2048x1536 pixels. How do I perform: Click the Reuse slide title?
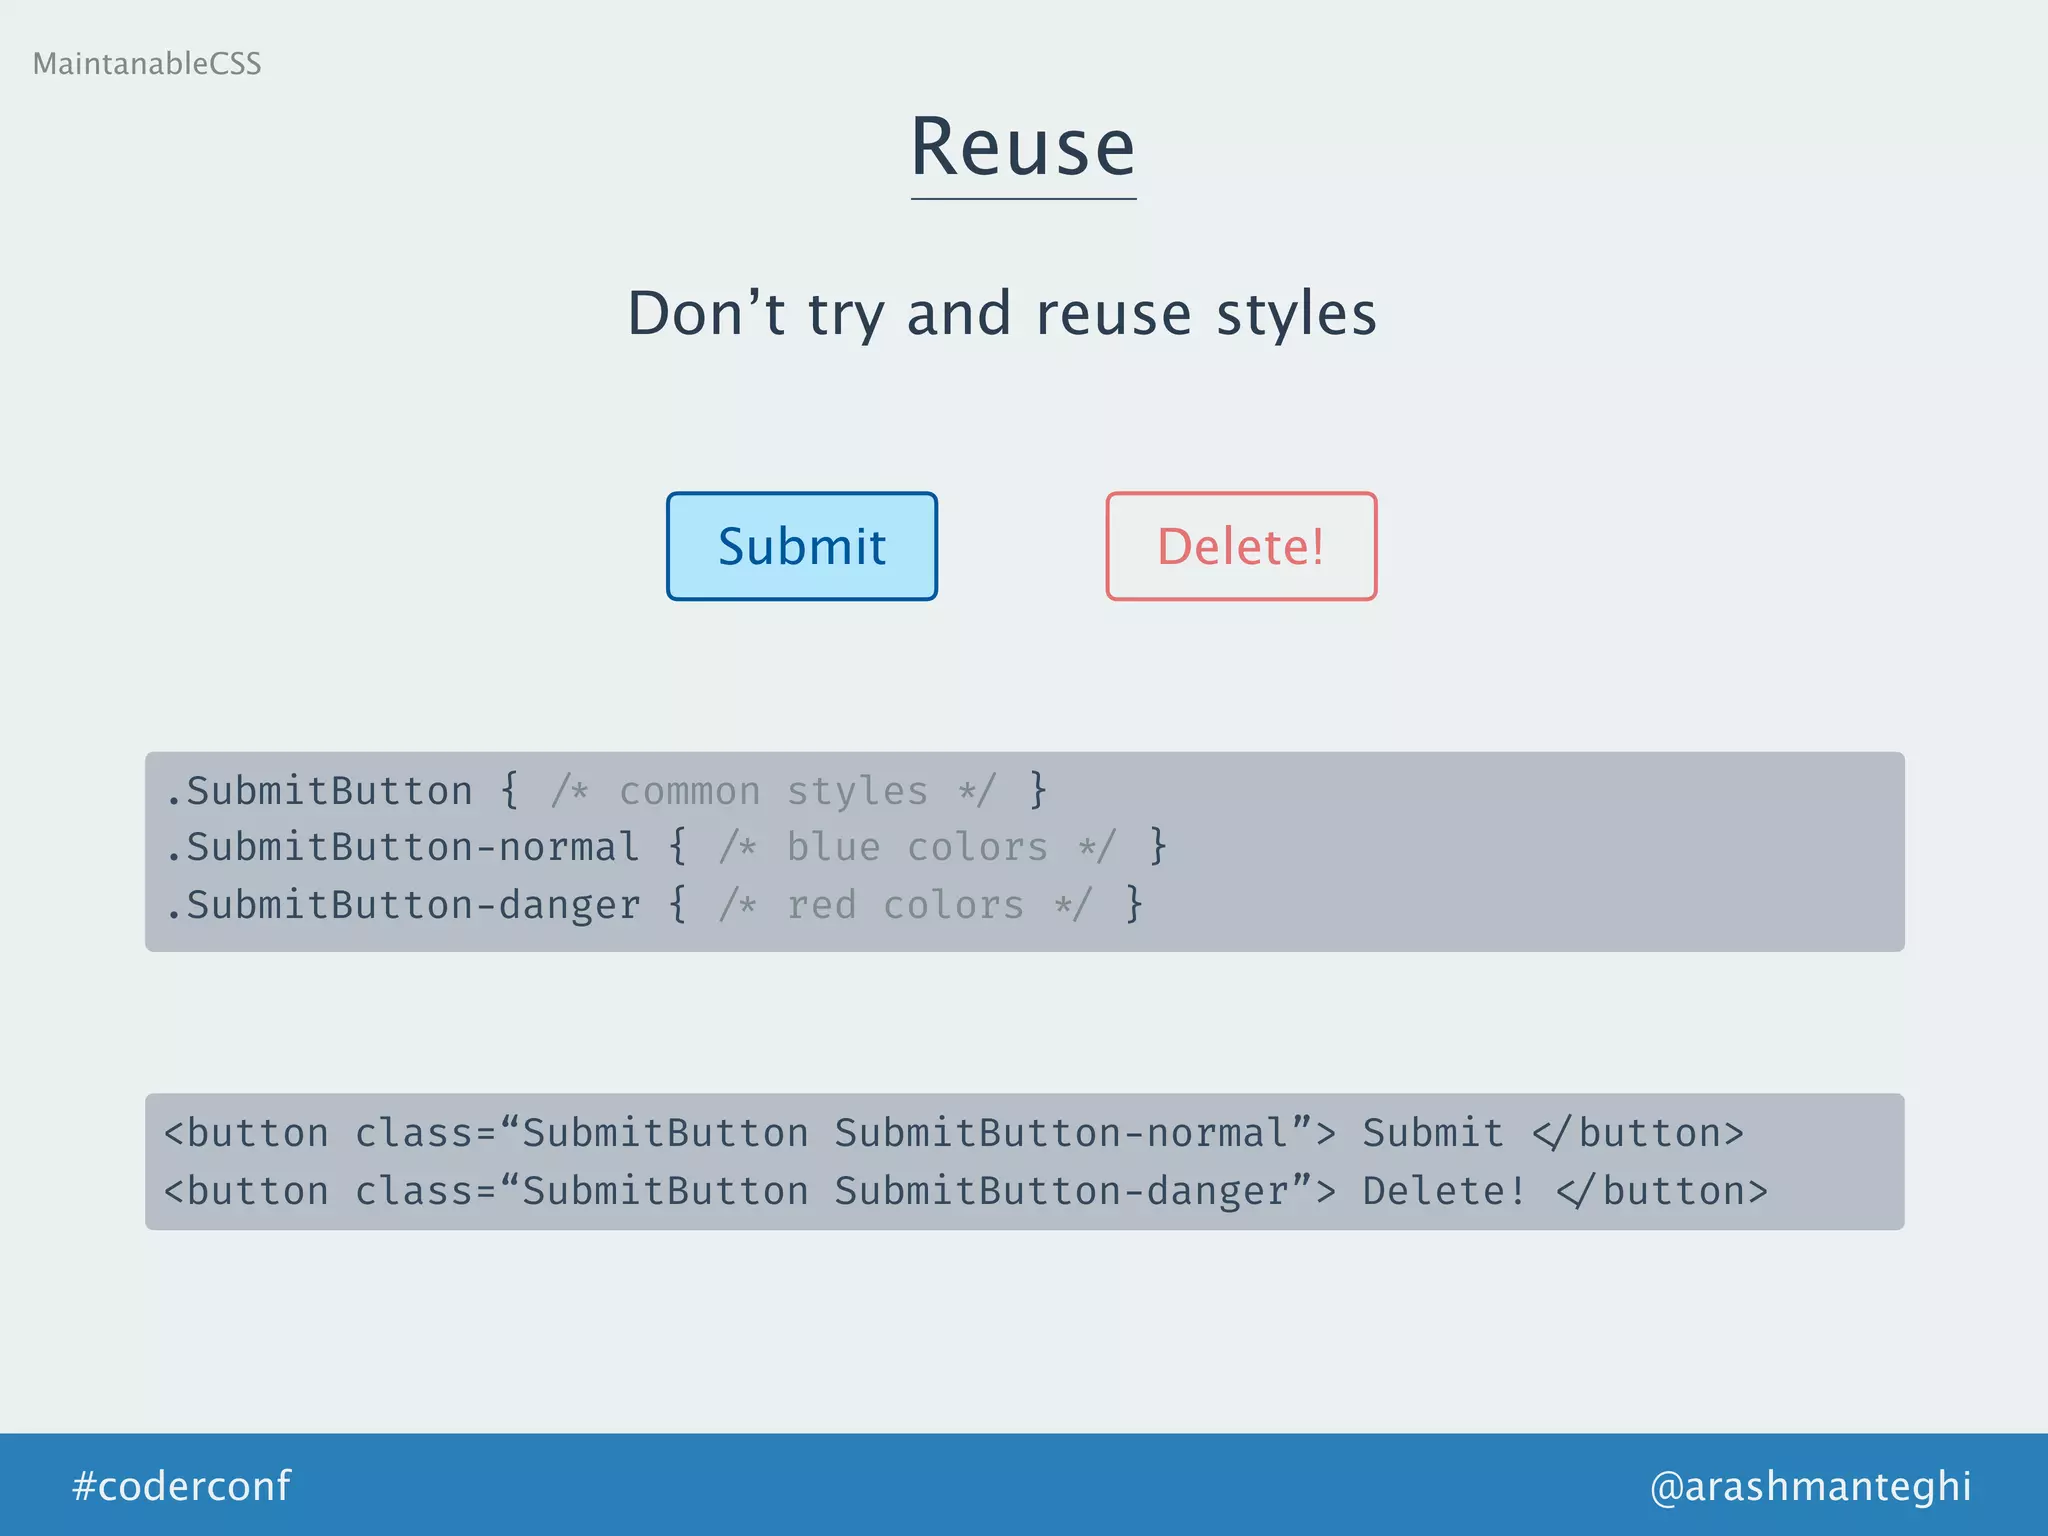1023,148
